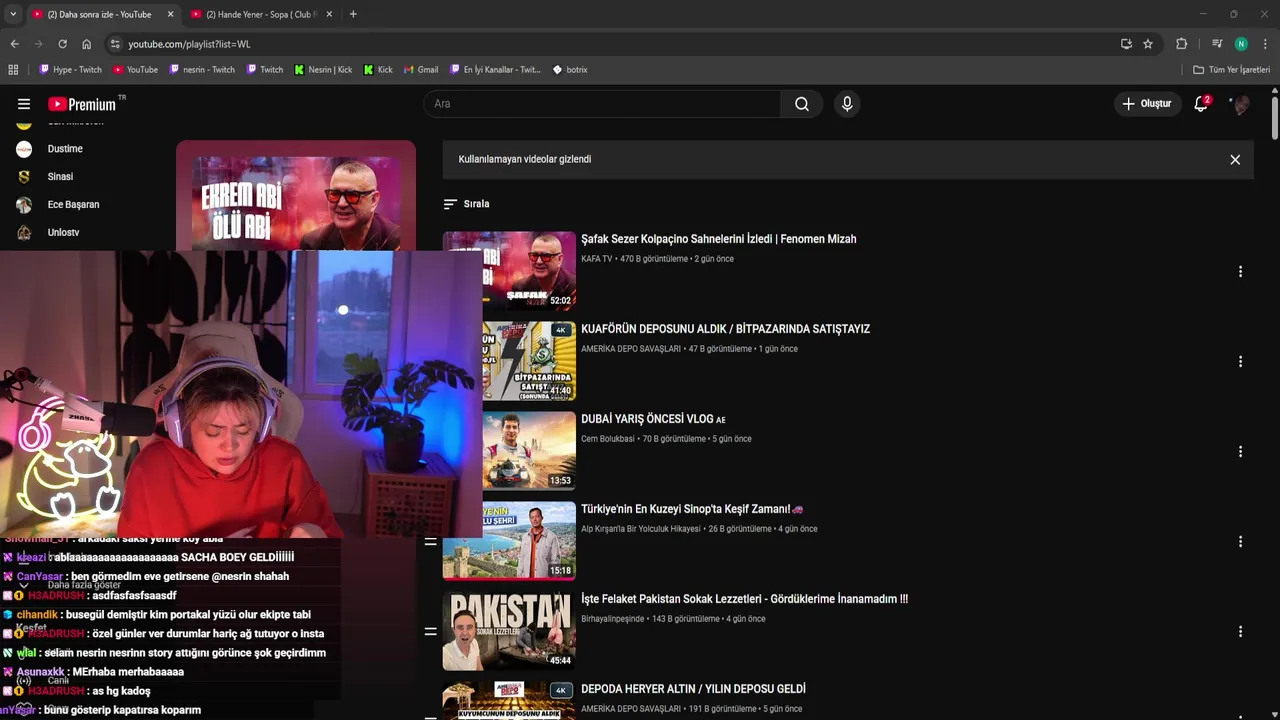Open nesrin - Twitch bookmark
Image resolution: width=1280 pixels, height=720 pixels.
tap(202, 70)
